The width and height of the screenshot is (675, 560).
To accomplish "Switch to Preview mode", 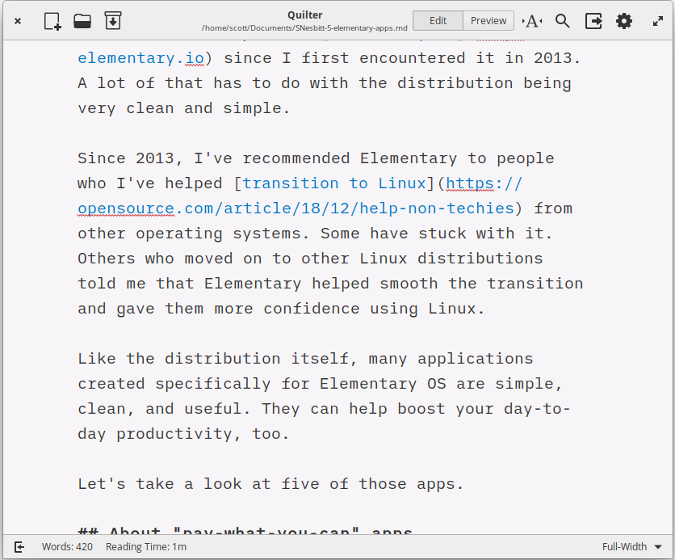I will 488,21.
